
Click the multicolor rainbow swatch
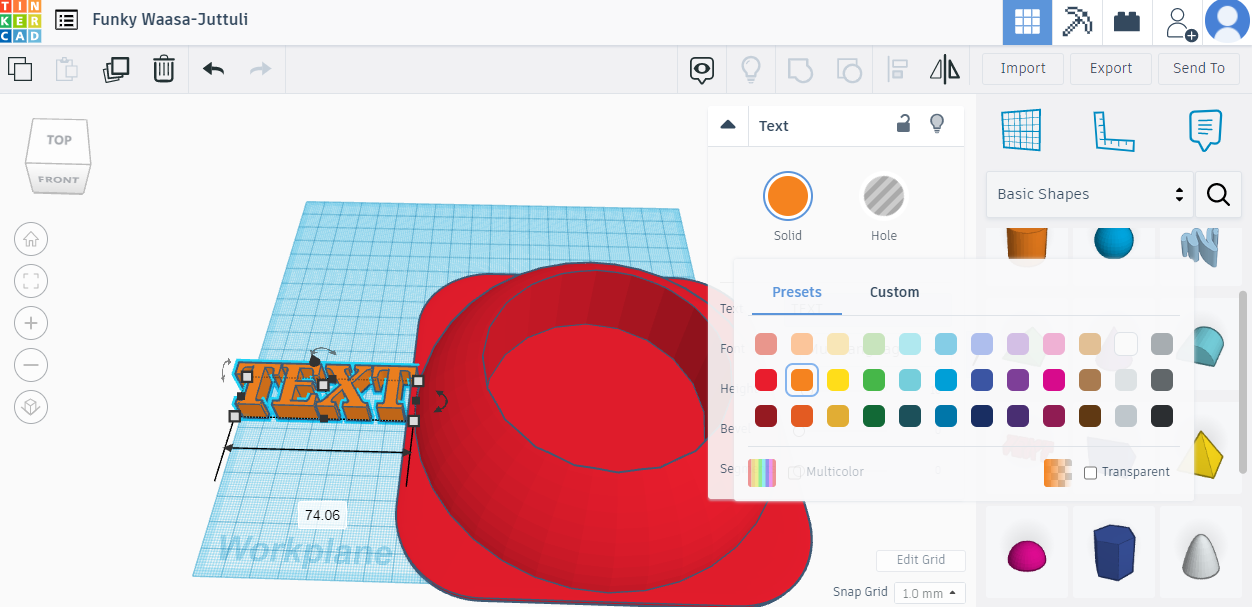pyautogui.click(x=762, y=472)
